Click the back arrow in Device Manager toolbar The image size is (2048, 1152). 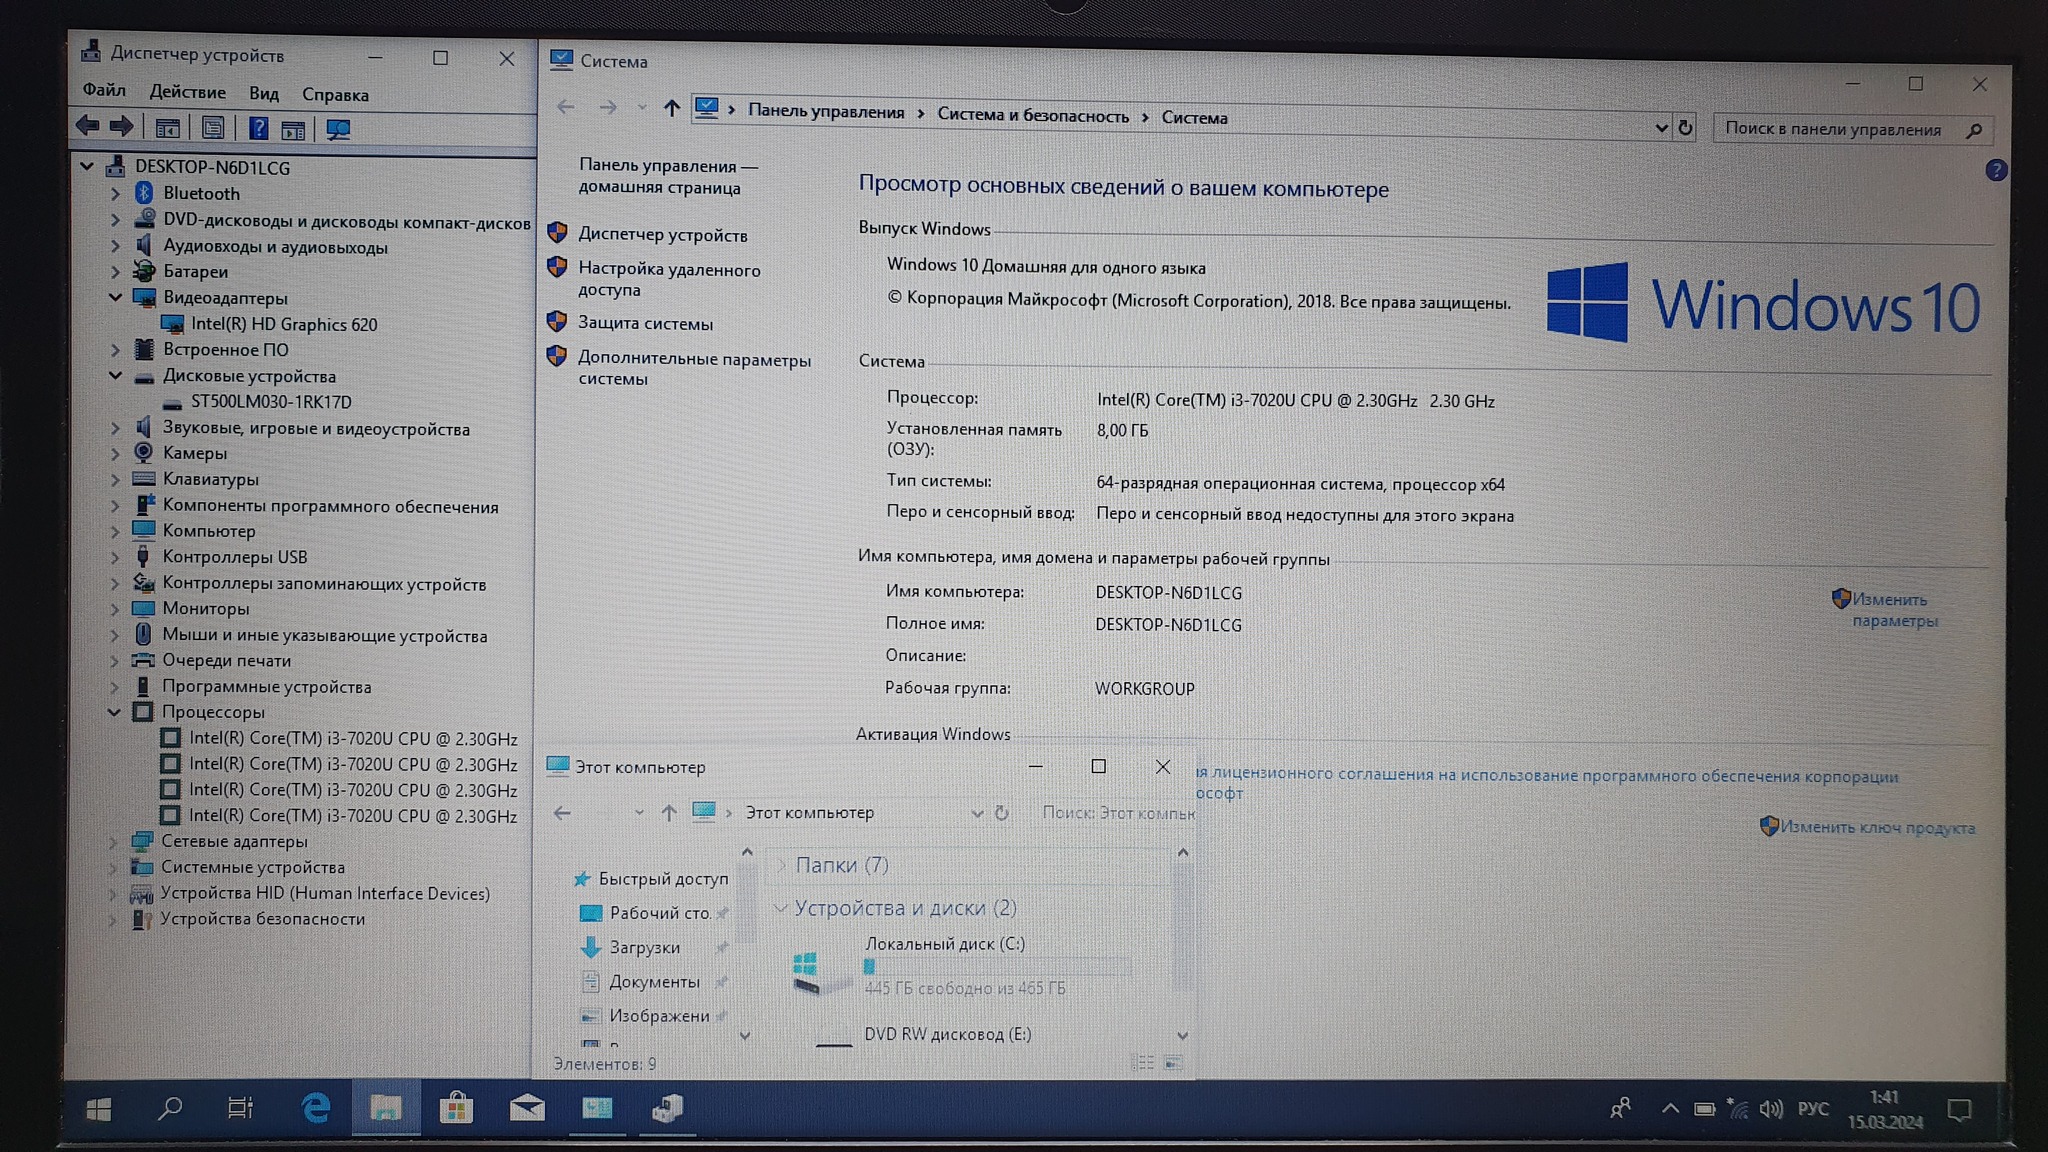pyautogui.click(x=88, y=126)
